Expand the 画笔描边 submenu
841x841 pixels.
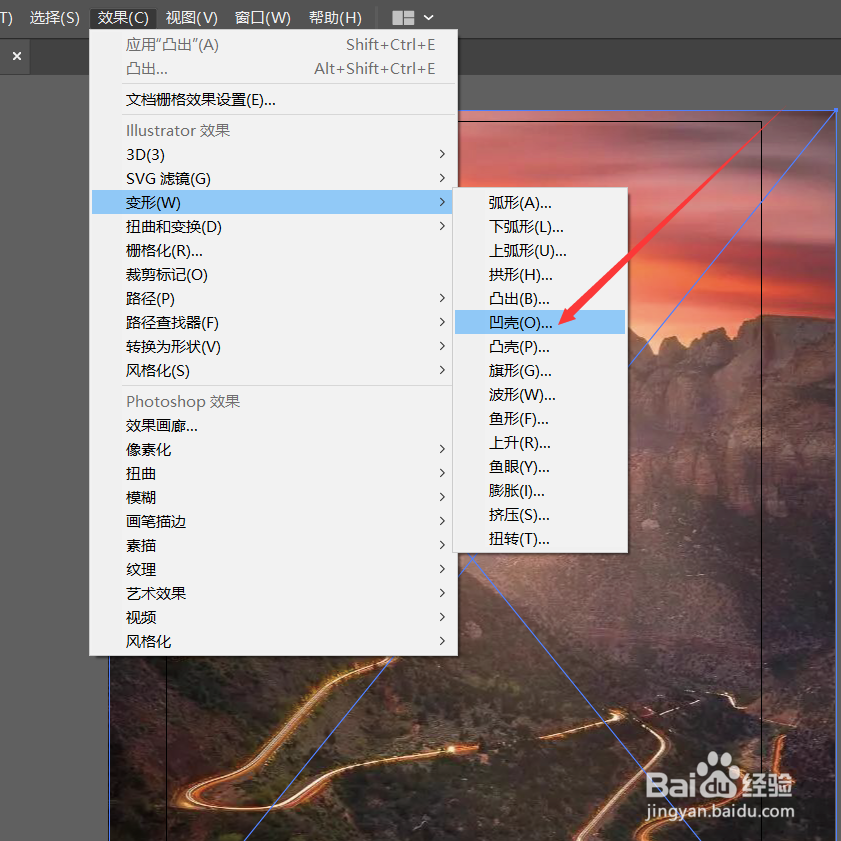coord(274,521)
